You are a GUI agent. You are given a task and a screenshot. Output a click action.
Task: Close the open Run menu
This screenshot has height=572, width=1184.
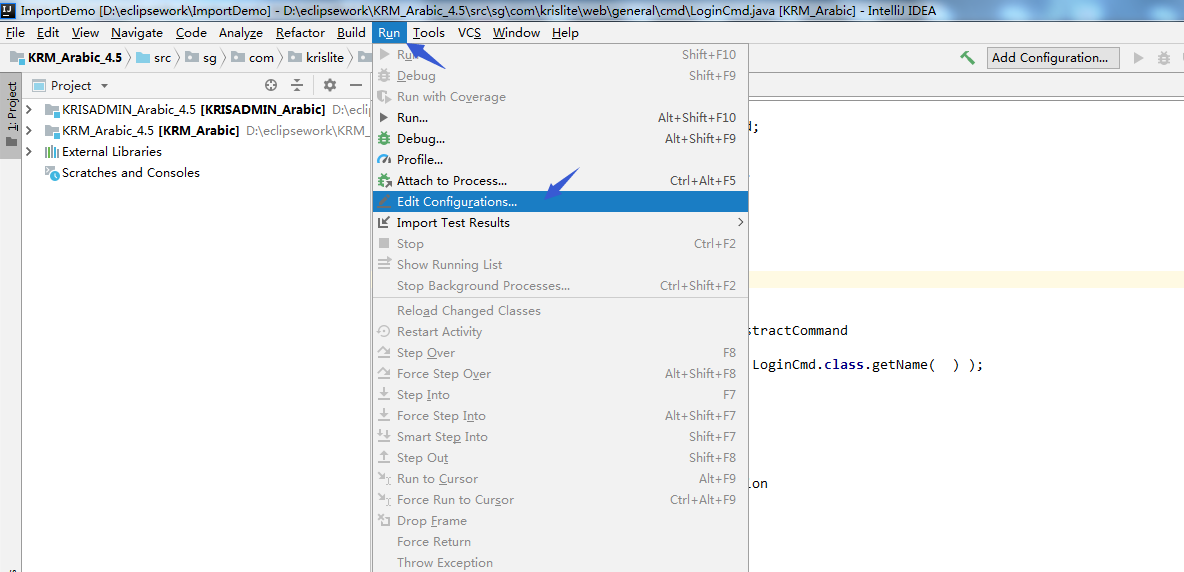pyautogui.click(x=389, y=32)
